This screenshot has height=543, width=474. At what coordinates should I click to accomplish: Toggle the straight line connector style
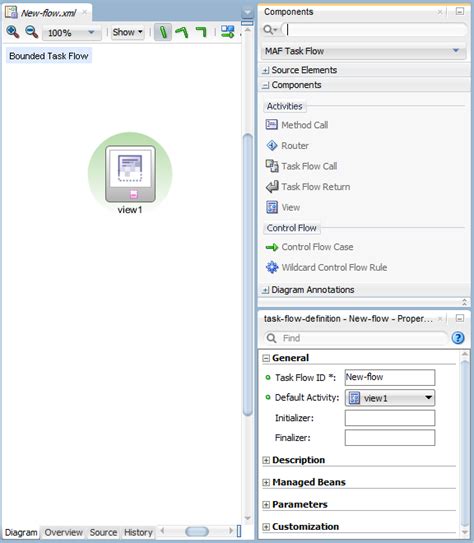tap(163, 32)
